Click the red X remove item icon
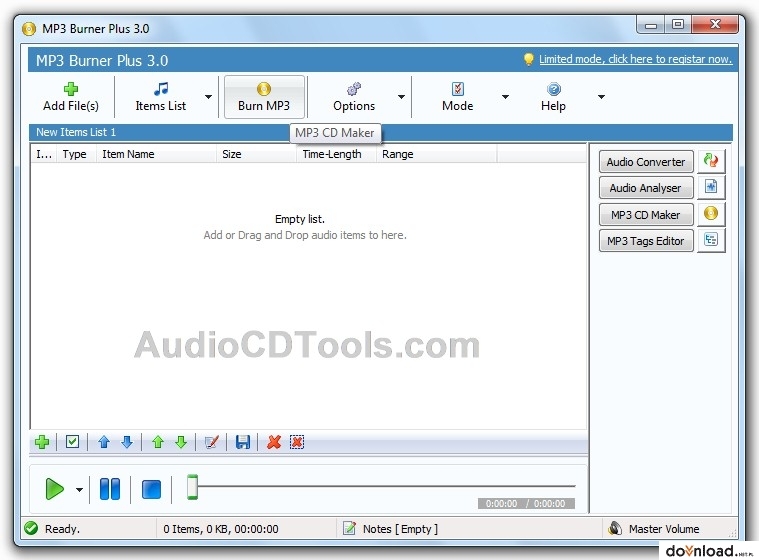The image size is (759, 560). coord(274,442)
